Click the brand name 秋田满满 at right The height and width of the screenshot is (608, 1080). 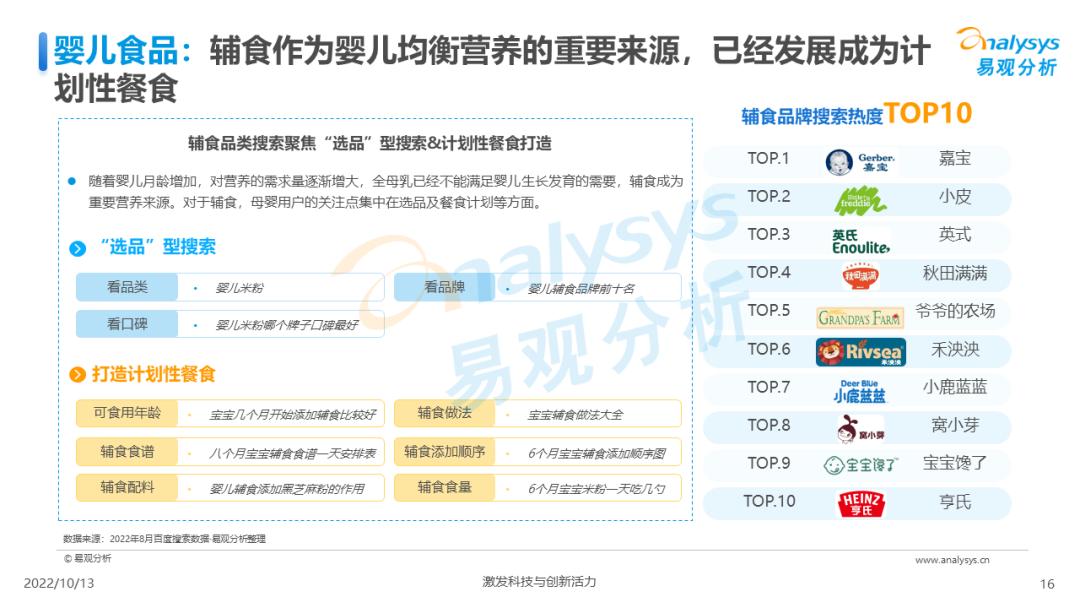(x=955, y=273)
